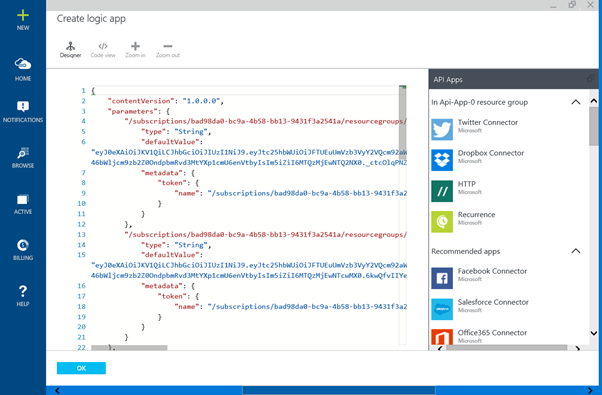Viewport: 602px width, 395px height.
Task: Click the "contentVersion" line in code
Action: (x=166, y=101)
